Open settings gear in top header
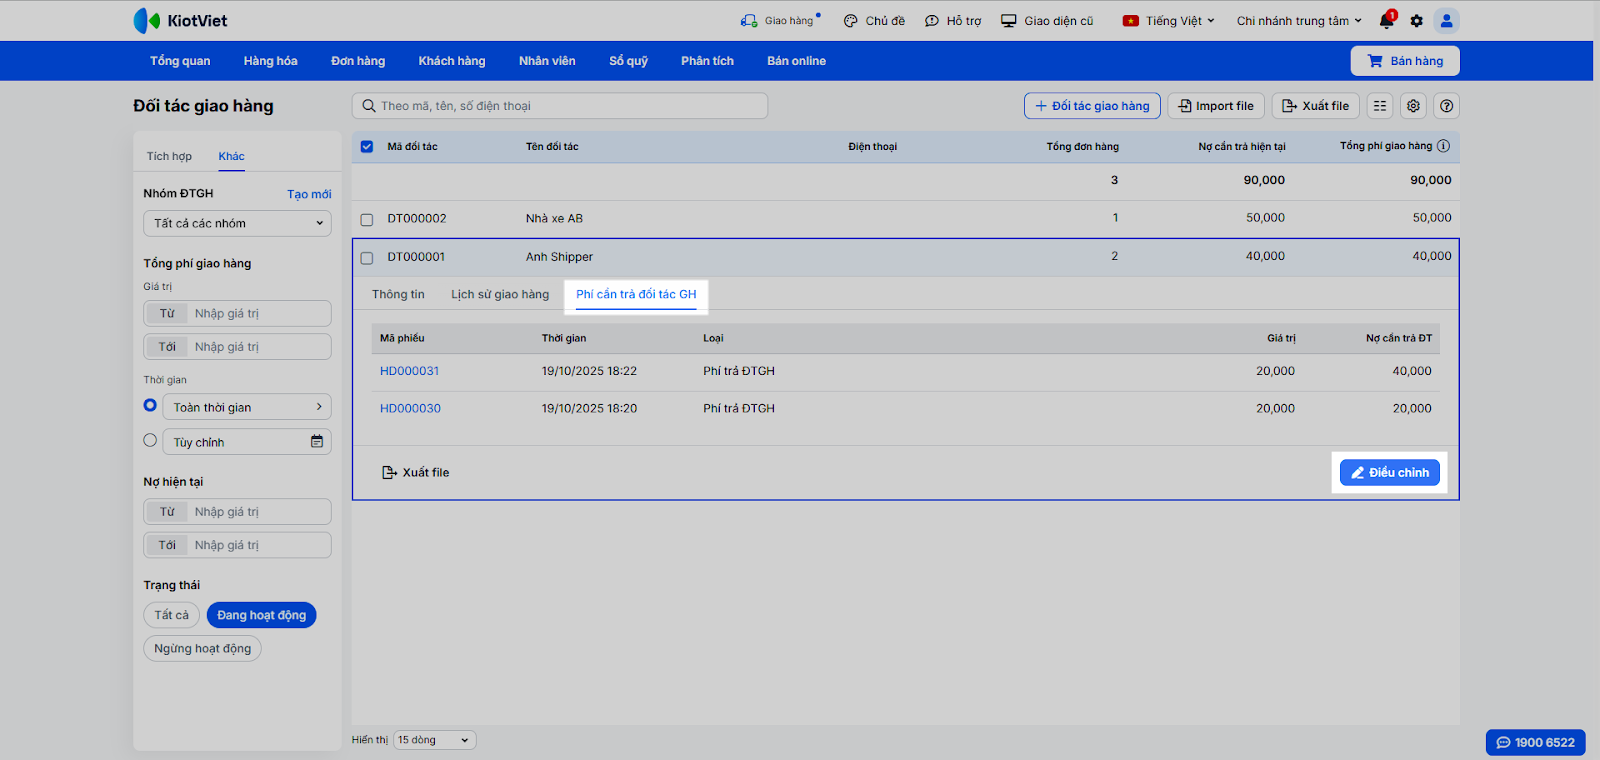Screen dimensions: 1600x760 (1416, 21)
